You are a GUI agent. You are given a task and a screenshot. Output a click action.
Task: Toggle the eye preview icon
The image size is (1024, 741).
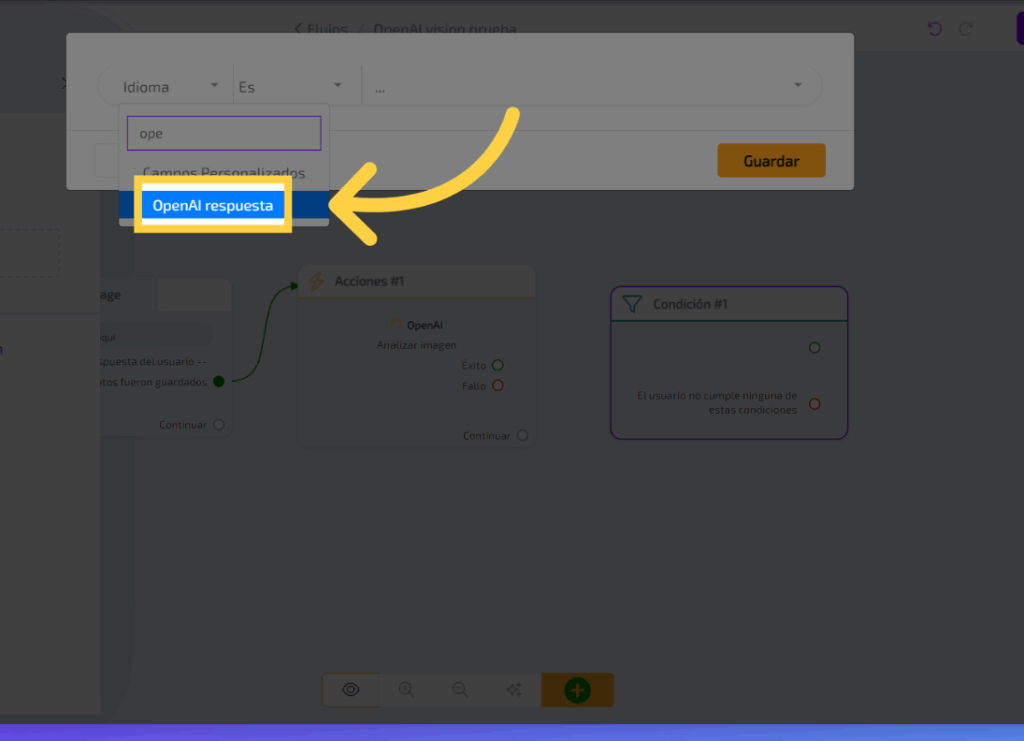(351, 690)
